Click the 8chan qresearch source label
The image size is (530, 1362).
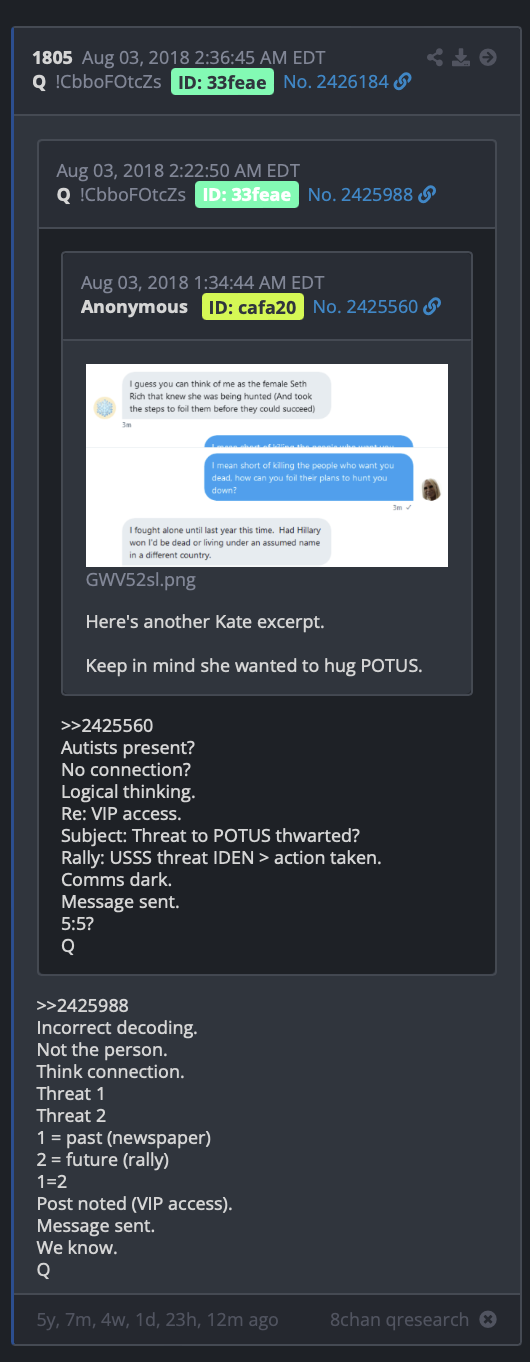click(x=399, y=1320)
